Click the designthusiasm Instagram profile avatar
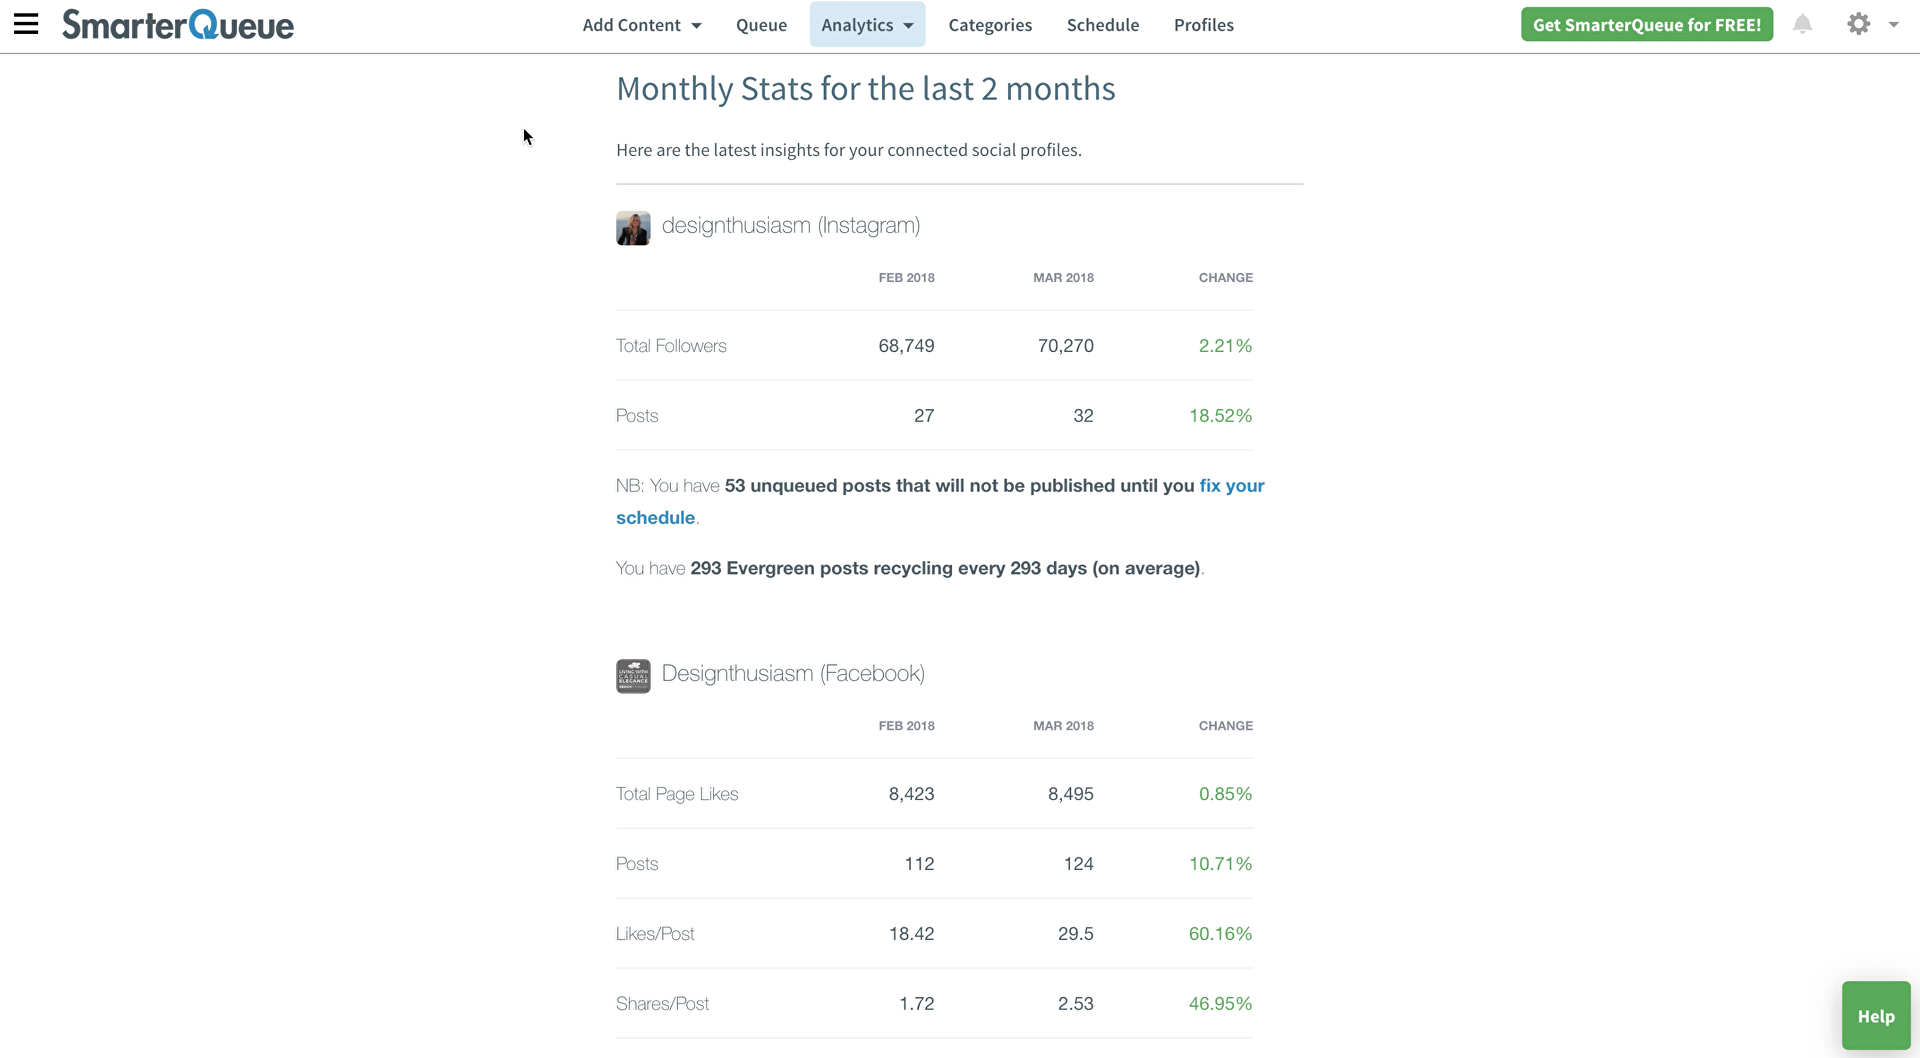1920x1058 pixels. 633,228
